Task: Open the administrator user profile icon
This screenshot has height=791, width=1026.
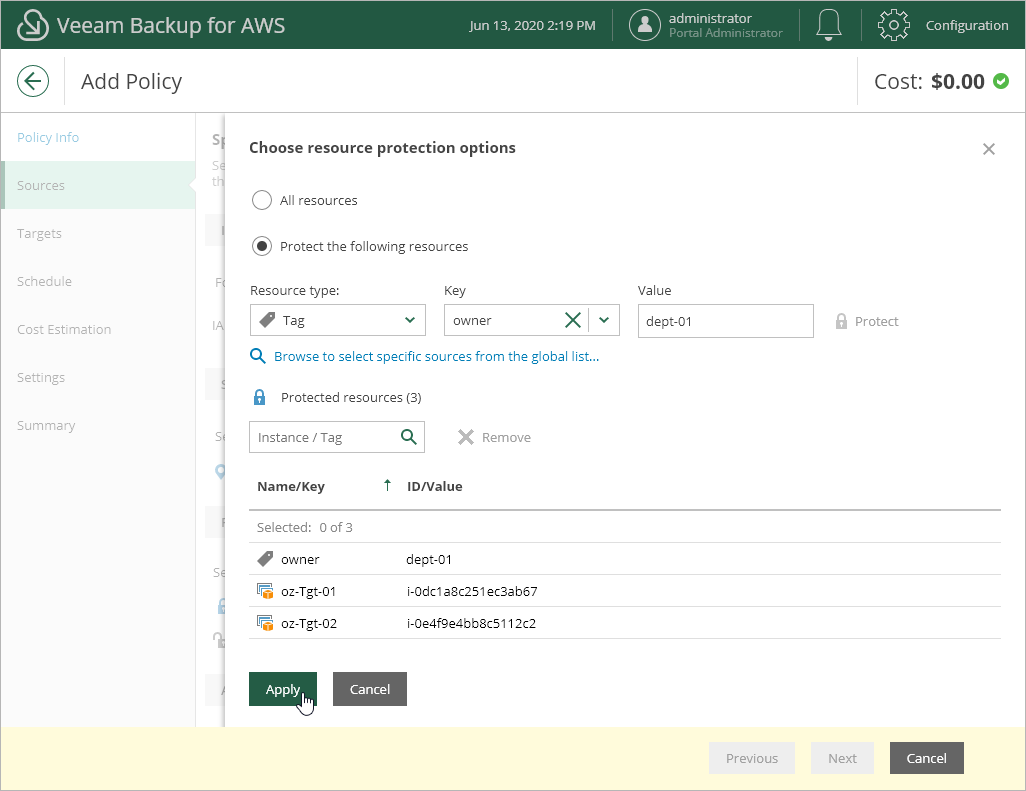Action: (x=645, y=25)
